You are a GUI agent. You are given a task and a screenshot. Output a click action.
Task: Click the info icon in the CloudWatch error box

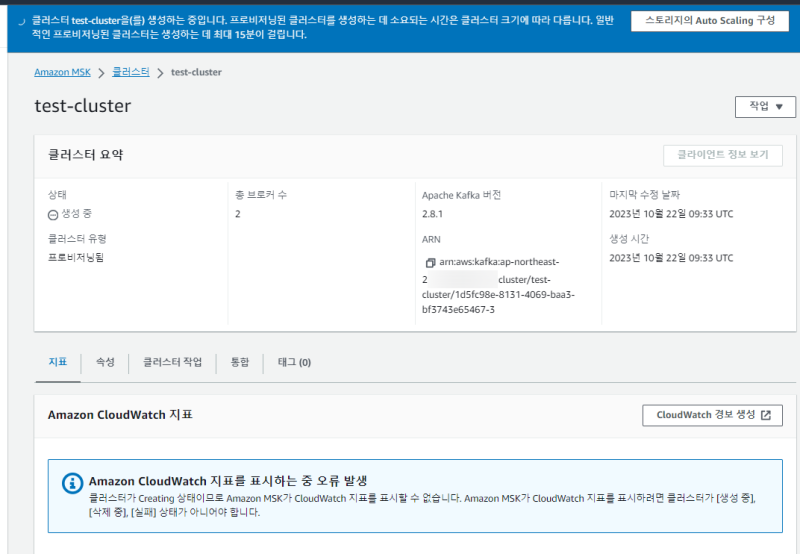[x=72, y=483]
